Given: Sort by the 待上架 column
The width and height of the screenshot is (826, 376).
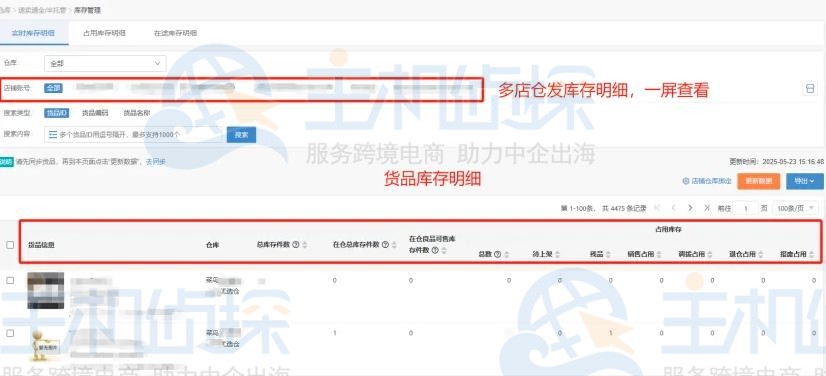Looking at the screenshot, I should pyautogui.click(x=557, y=254).
